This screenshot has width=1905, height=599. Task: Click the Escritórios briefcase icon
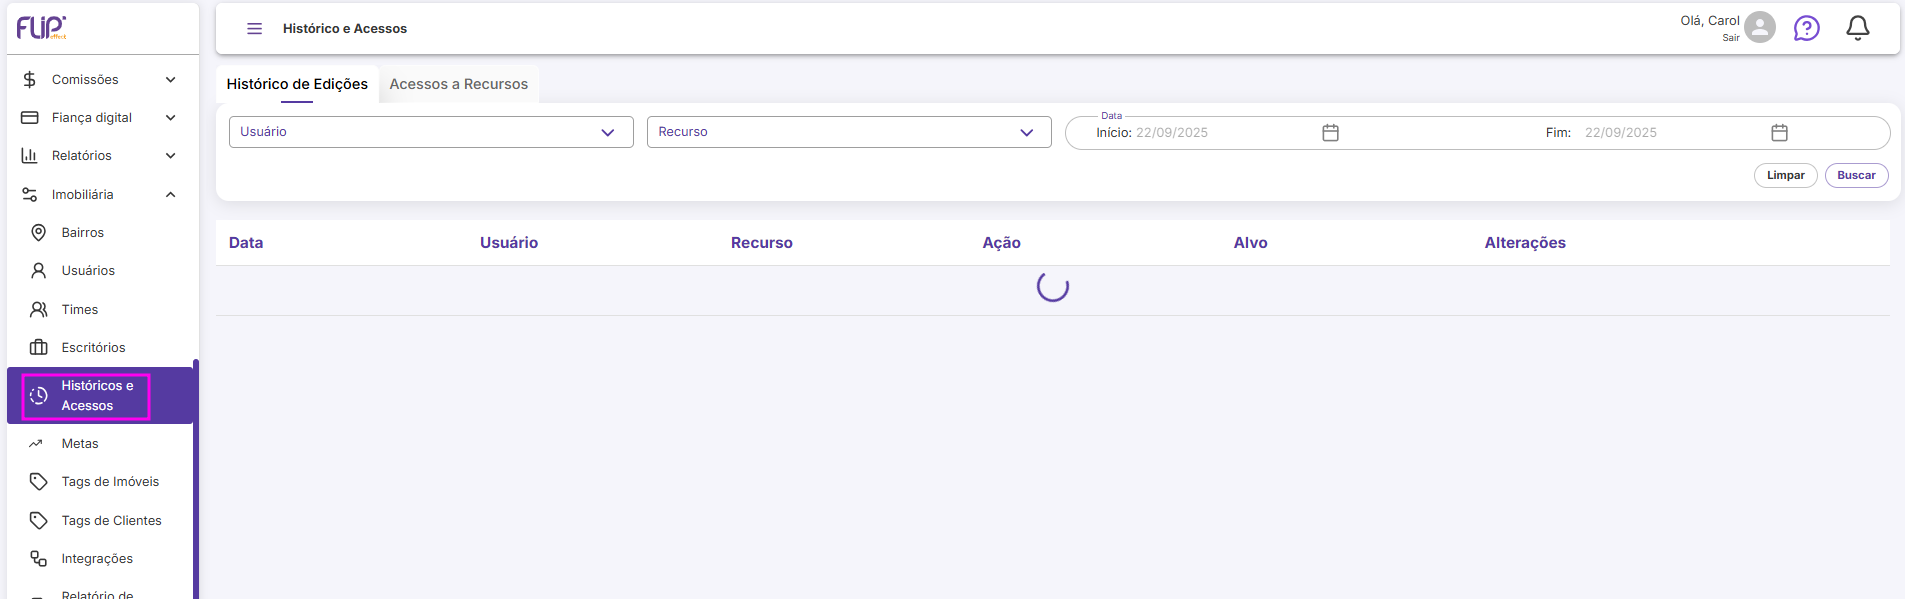click(x=39, y=348)
